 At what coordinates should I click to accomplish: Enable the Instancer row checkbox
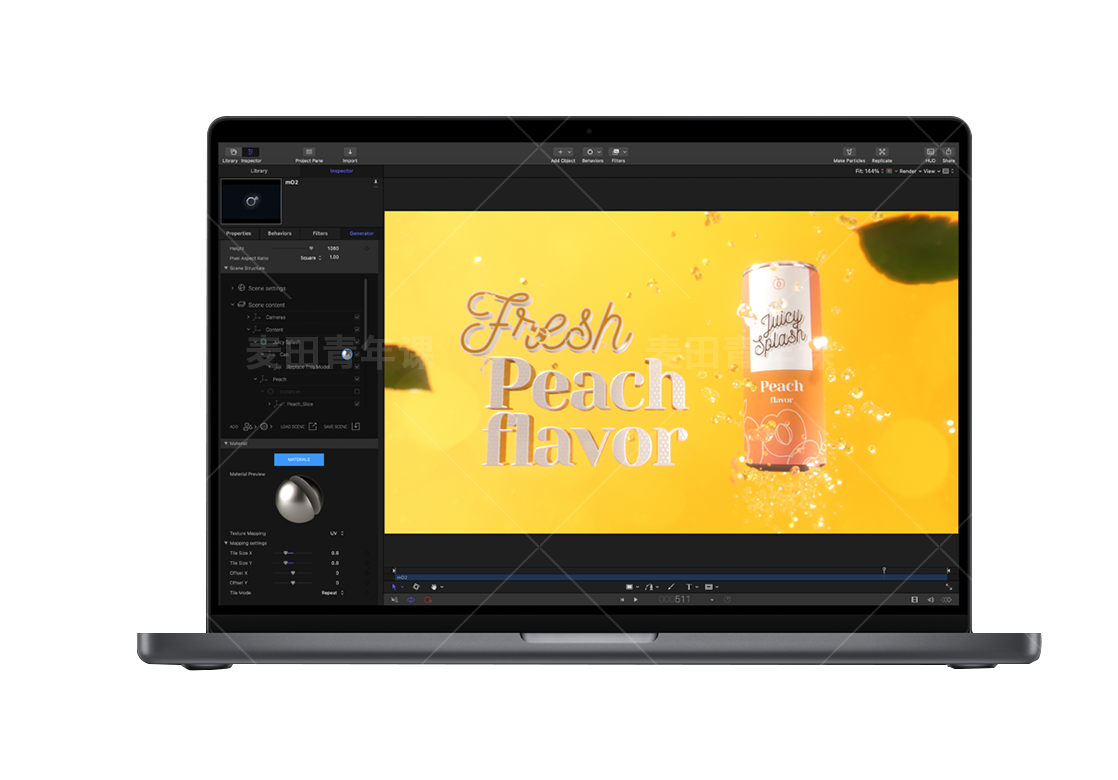click(357, 391)
